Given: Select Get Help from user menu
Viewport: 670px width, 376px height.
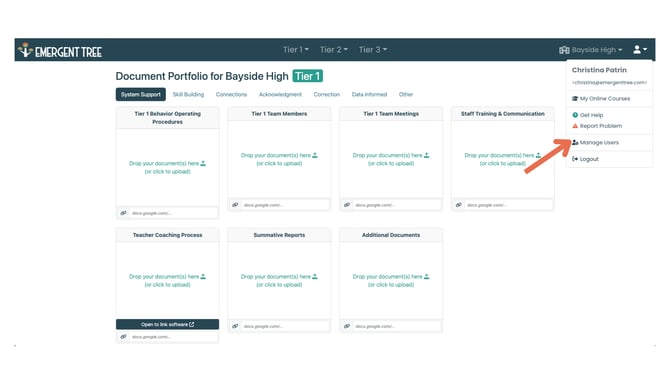Looking at the screenshot, I should pyautogui.click(x=588, y=115).
